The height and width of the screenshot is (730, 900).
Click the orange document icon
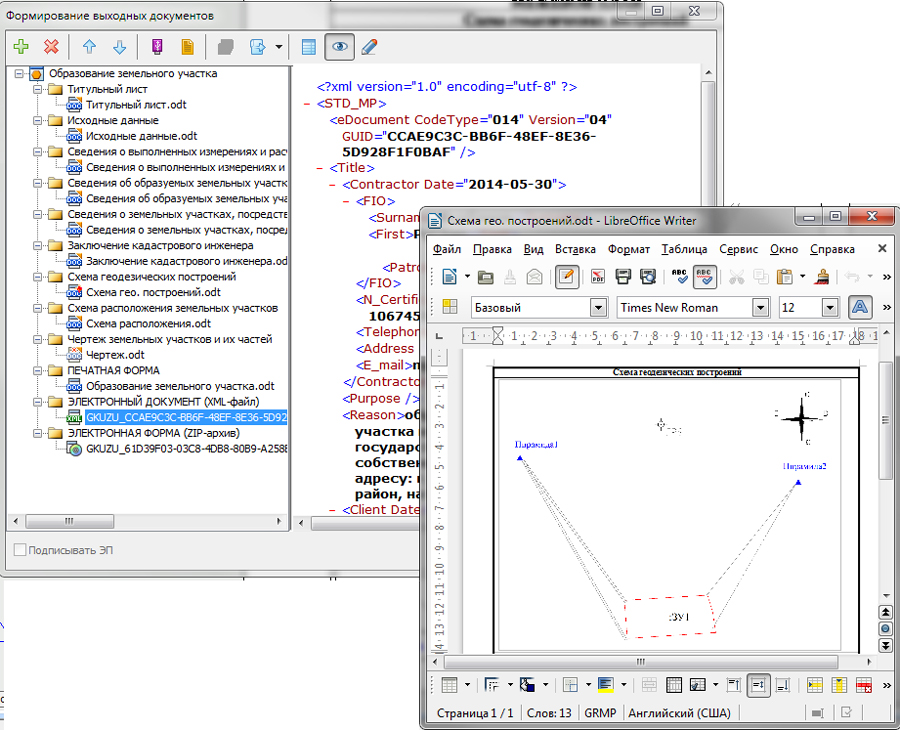[187, 47]
